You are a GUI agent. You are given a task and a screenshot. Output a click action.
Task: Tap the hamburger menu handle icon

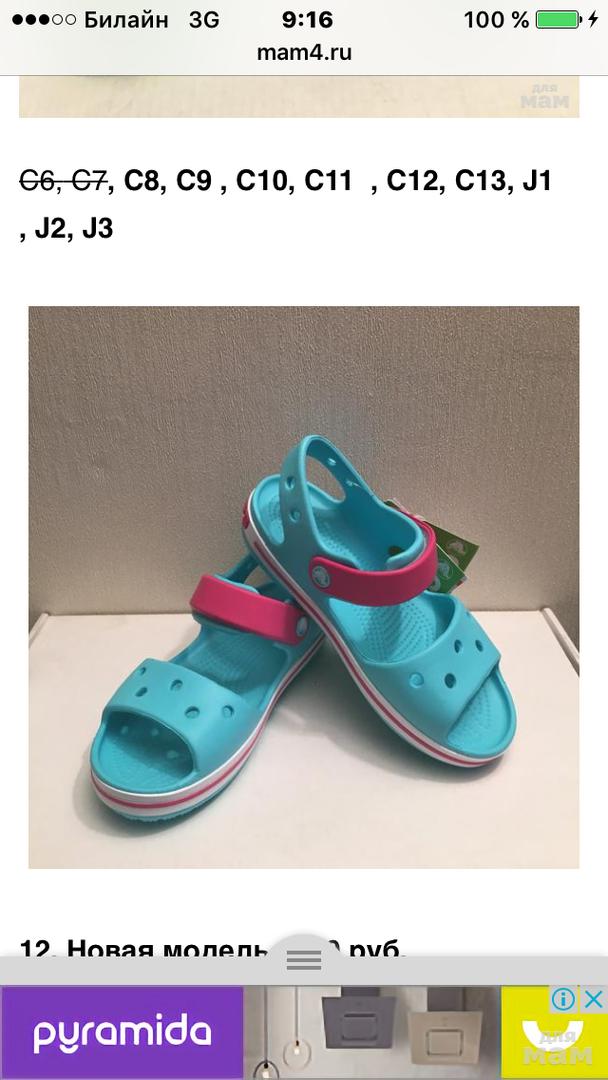click(x=304, y=959)
